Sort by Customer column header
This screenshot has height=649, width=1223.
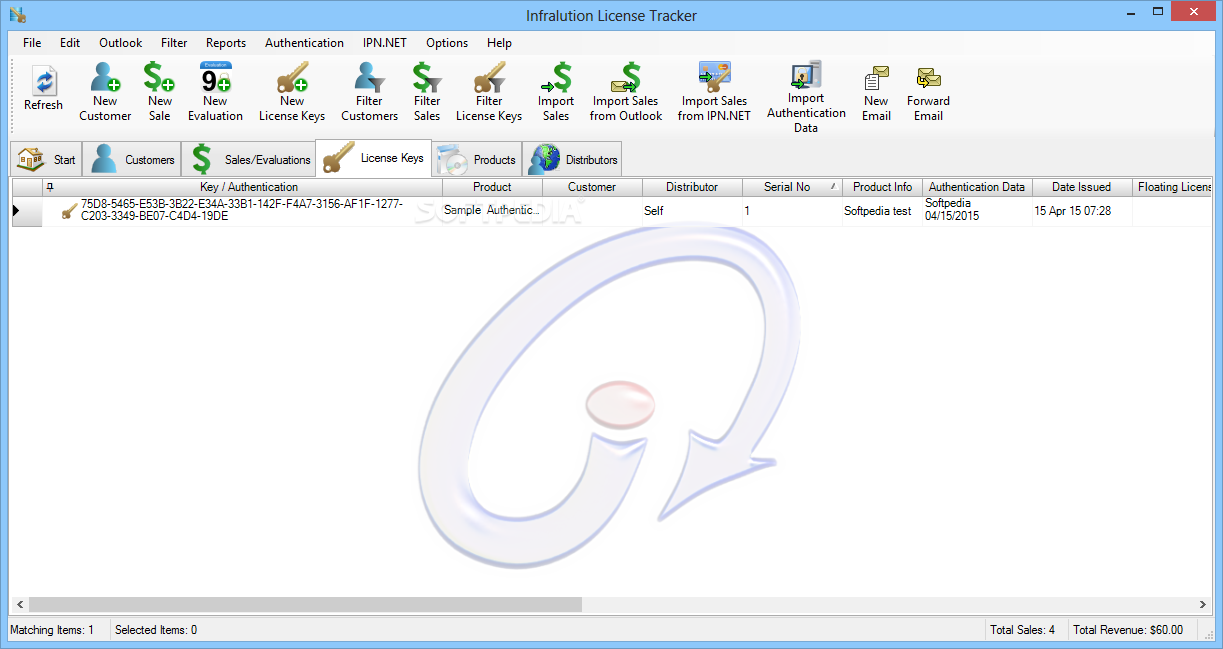click(592, 187)
